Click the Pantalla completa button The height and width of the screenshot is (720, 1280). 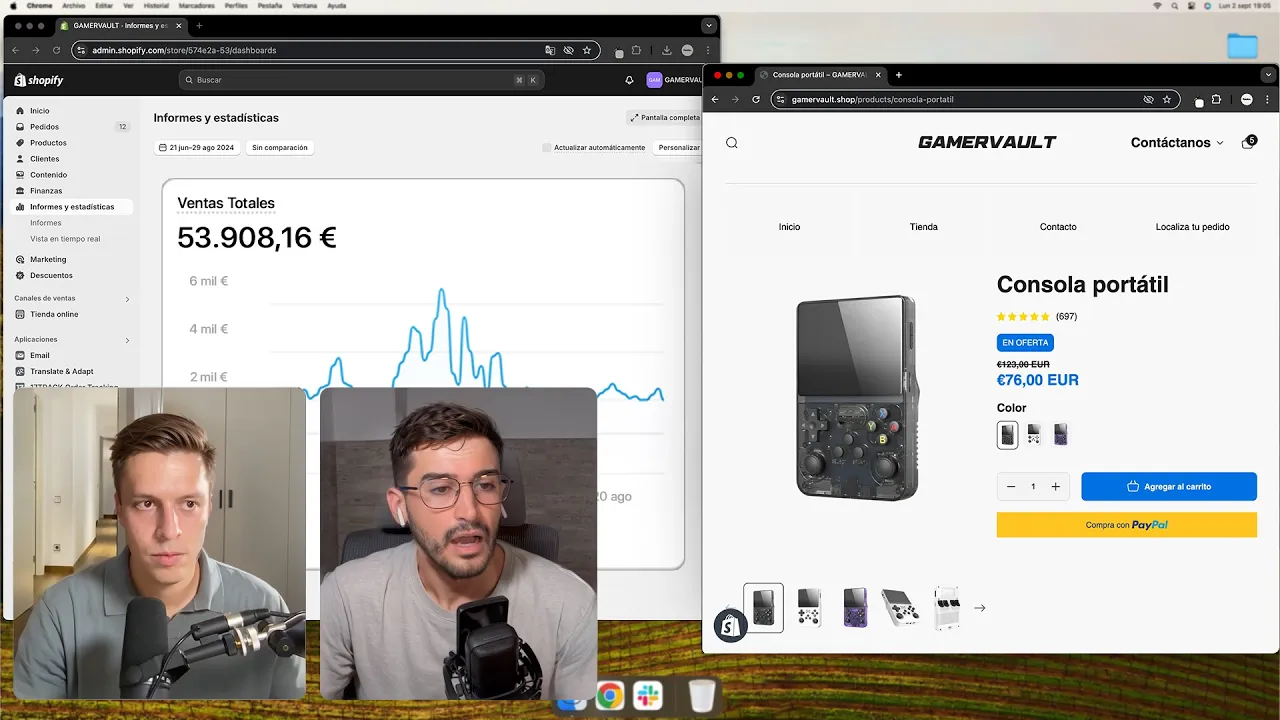point(665,118)
